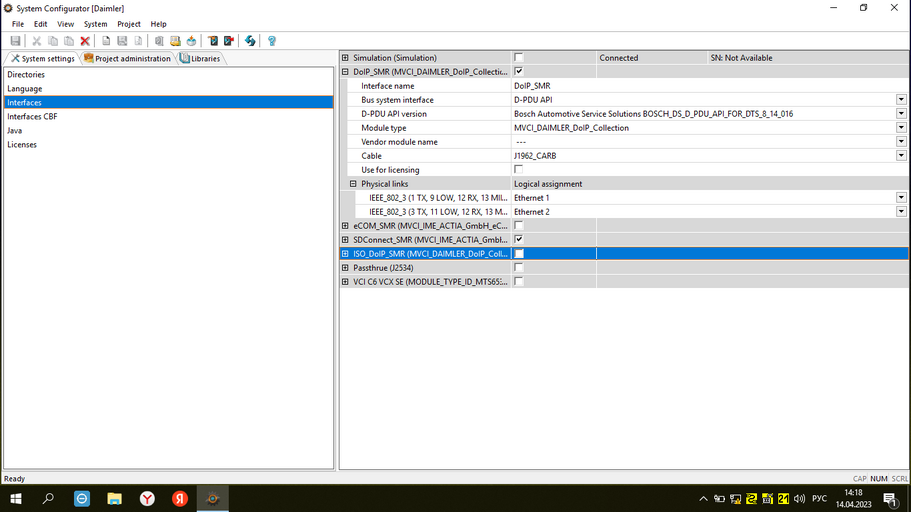Open the Cable J1962_CARB dropdown

[x=901, y=155]
